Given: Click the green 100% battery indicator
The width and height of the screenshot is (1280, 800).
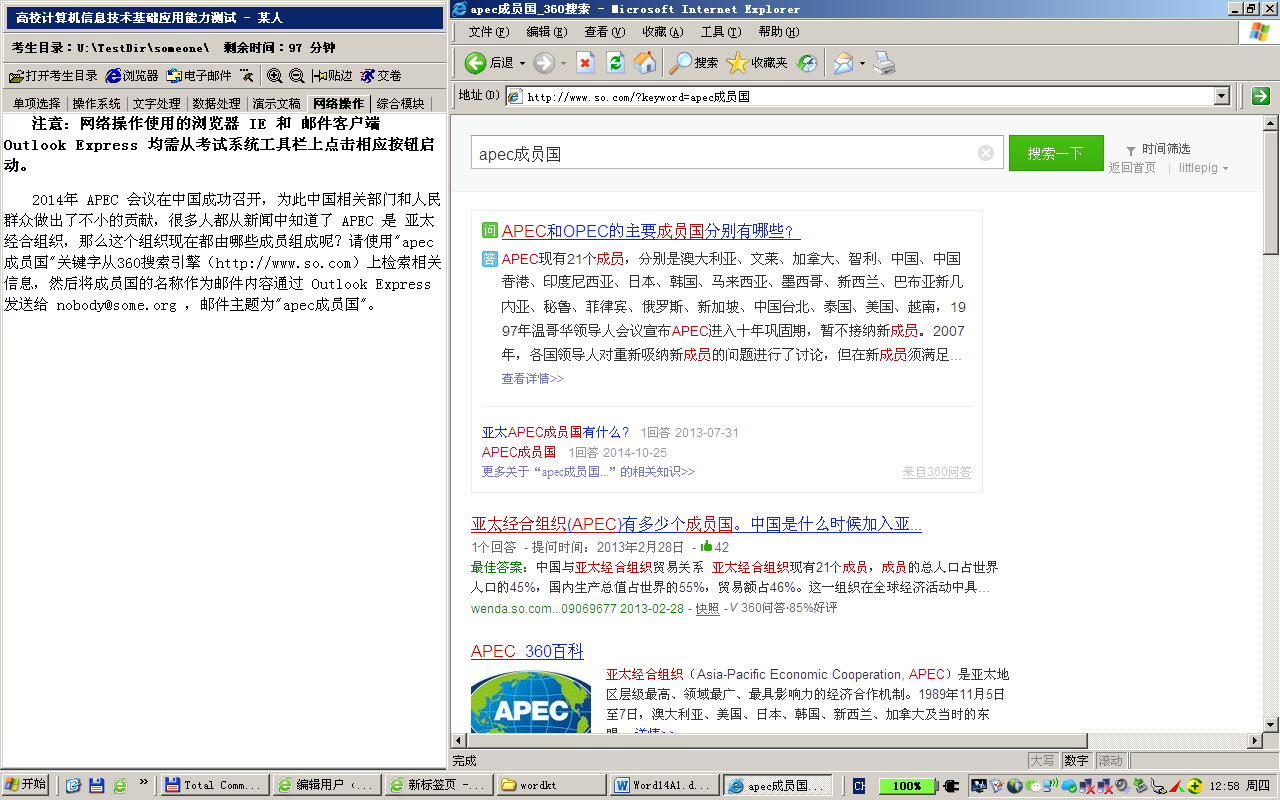Looking at the screenshot, I should click(907, 786).
